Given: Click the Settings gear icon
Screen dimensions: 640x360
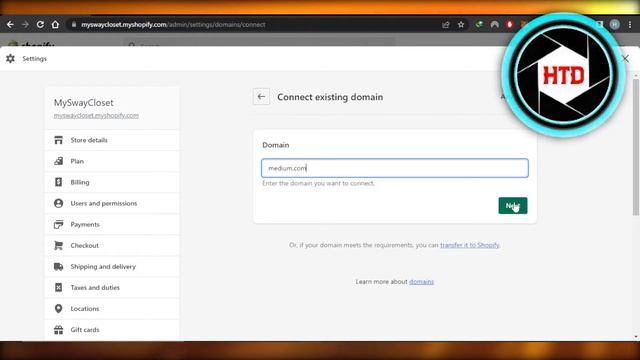Looking at the screenshot, I should 11,58.
